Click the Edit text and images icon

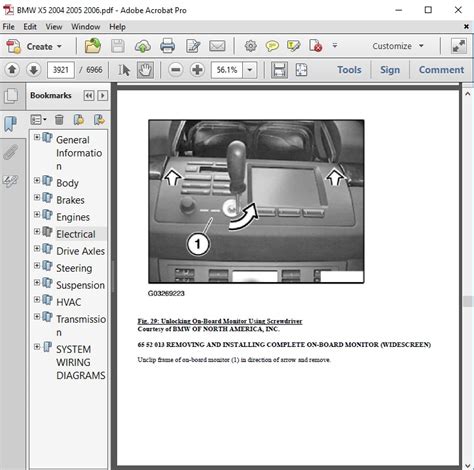(193, 46)
